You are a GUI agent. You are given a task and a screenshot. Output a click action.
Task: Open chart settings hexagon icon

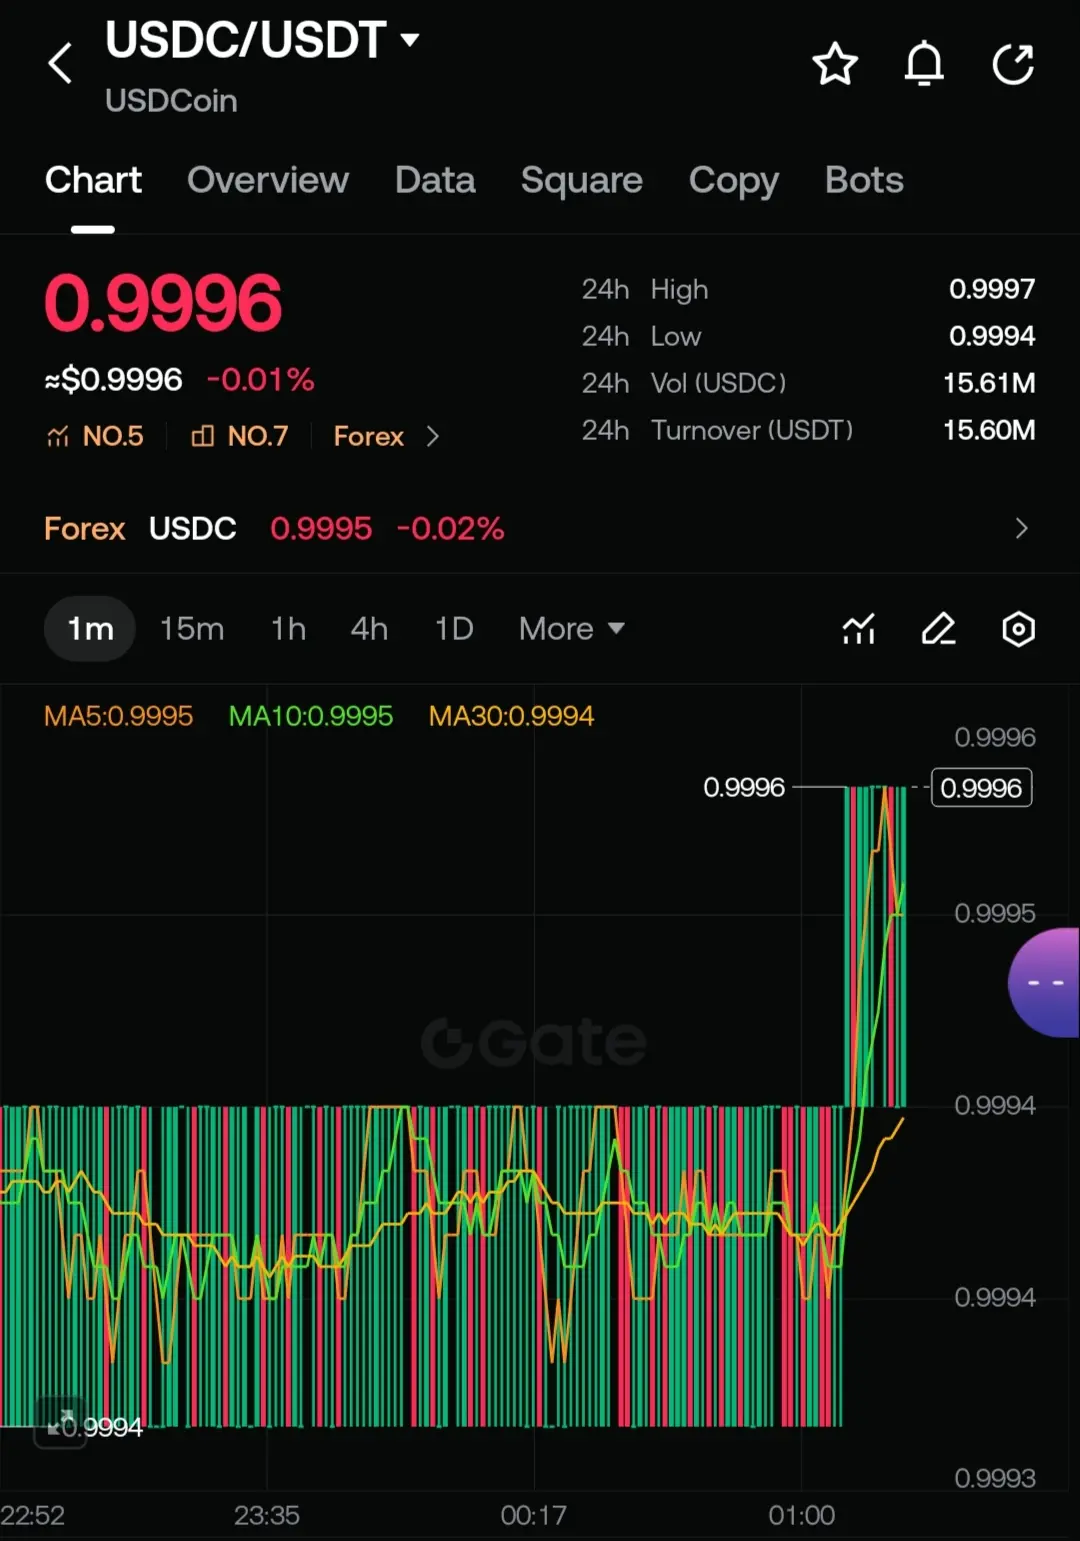1018,629
